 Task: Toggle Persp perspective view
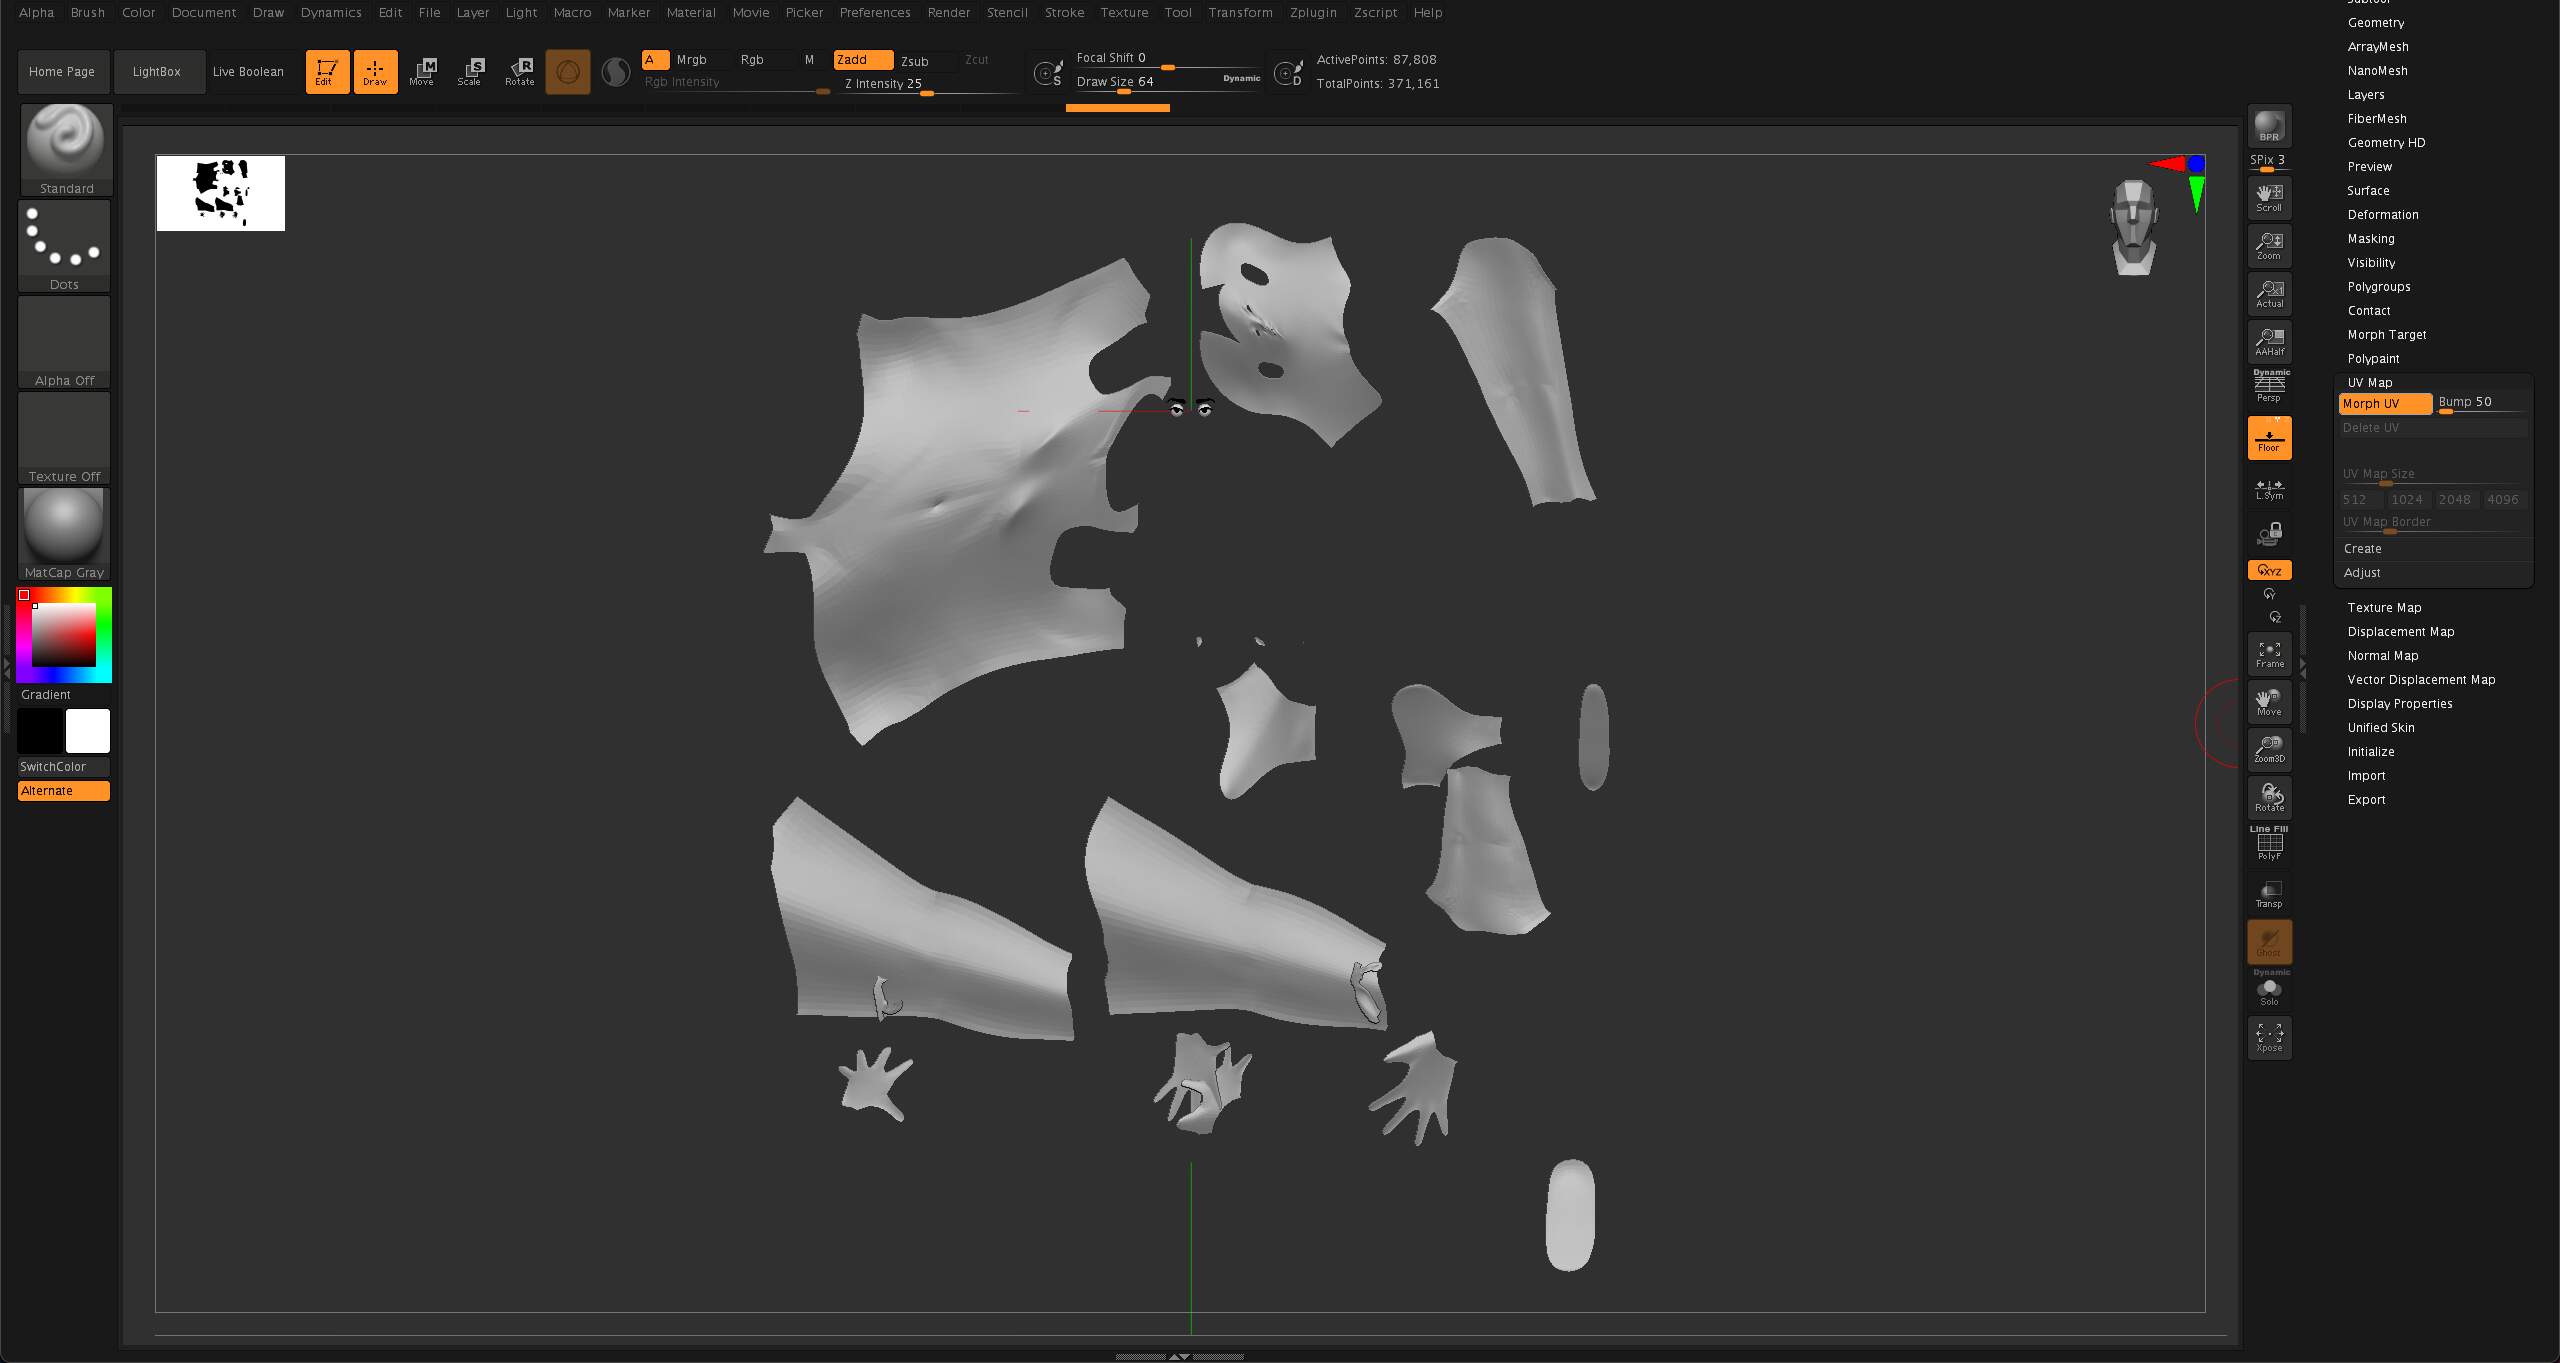(2269, 390)
